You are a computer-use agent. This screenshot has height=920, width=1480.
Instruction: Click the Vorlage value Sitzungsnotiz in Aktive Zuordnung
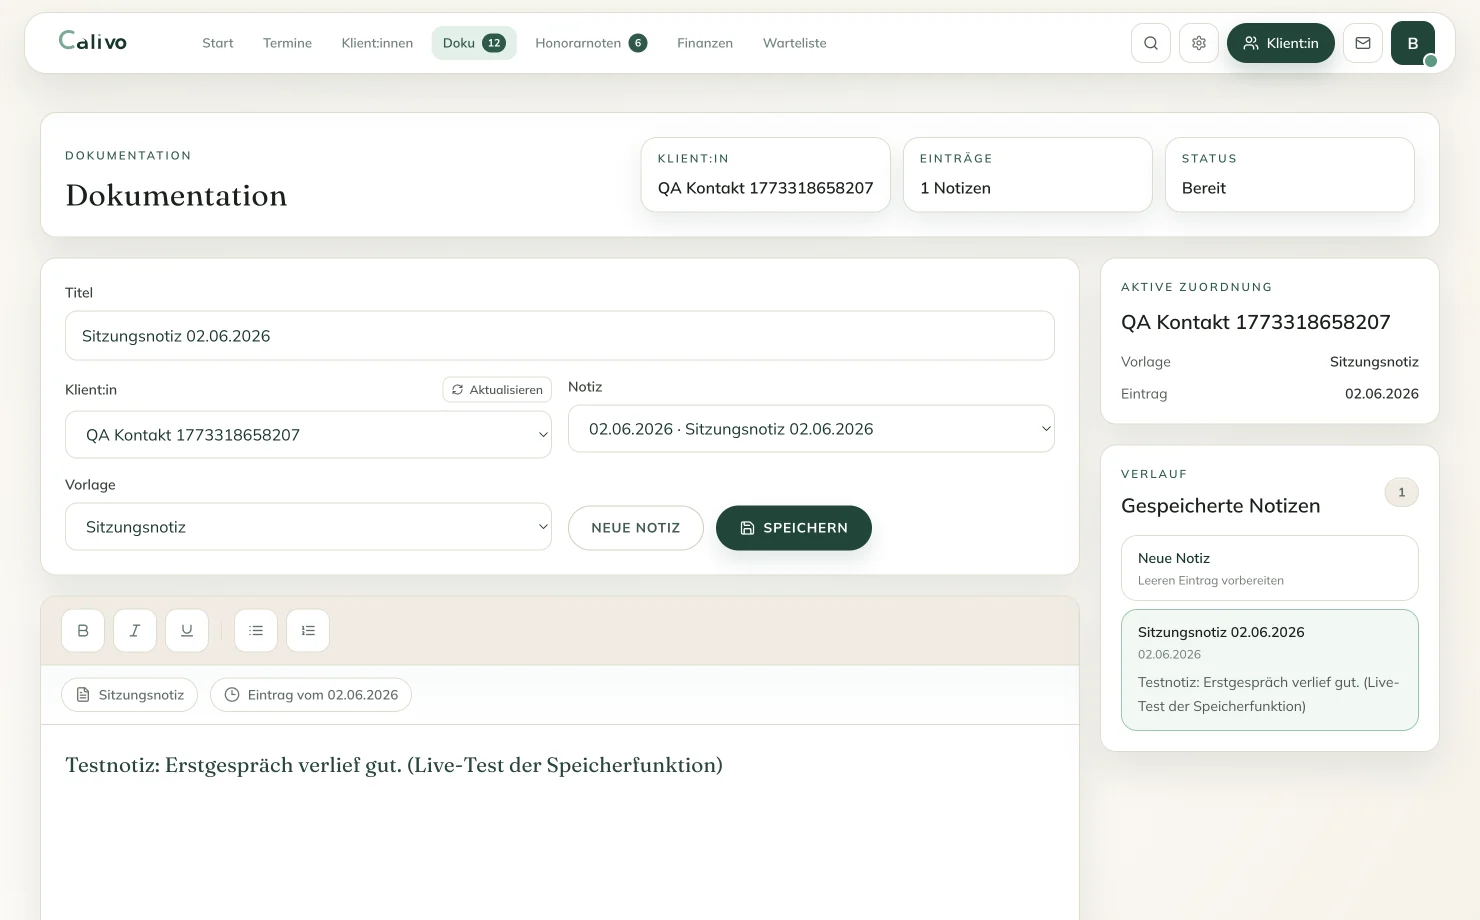1374,362
